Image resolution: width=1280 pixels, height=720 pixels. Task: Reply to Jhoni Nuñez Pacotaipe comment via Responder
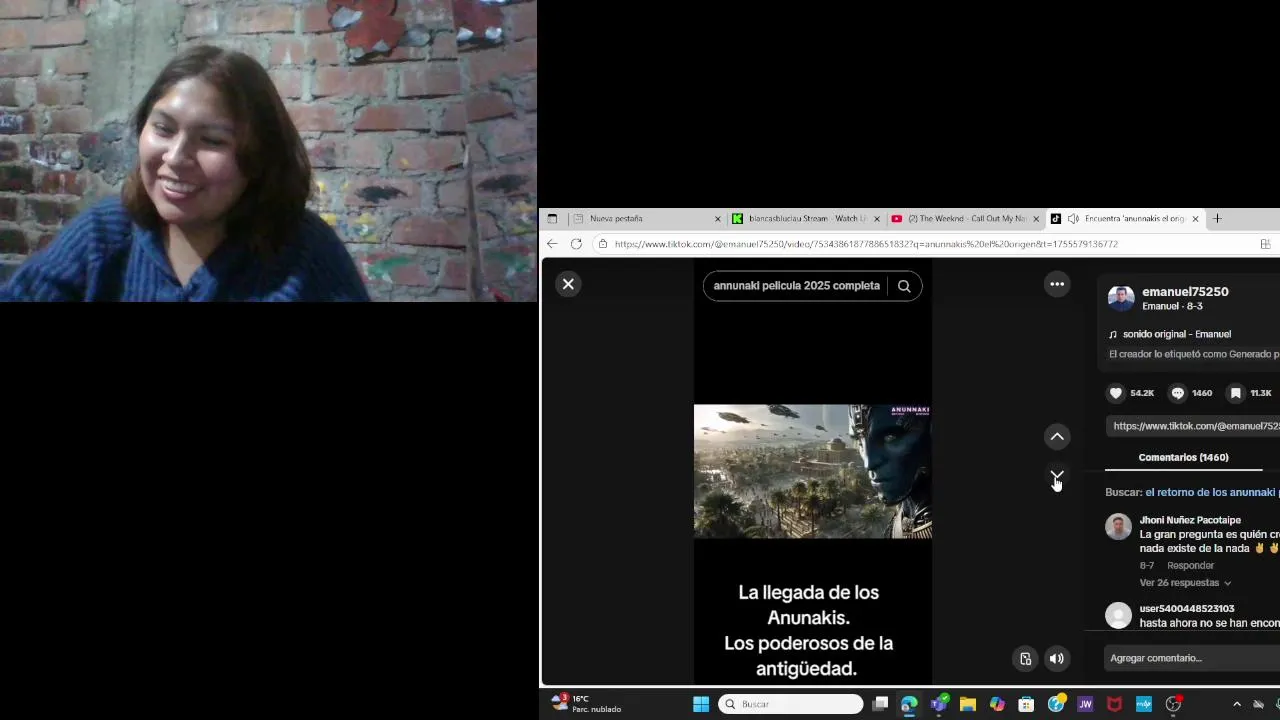tap(1190, 566)
